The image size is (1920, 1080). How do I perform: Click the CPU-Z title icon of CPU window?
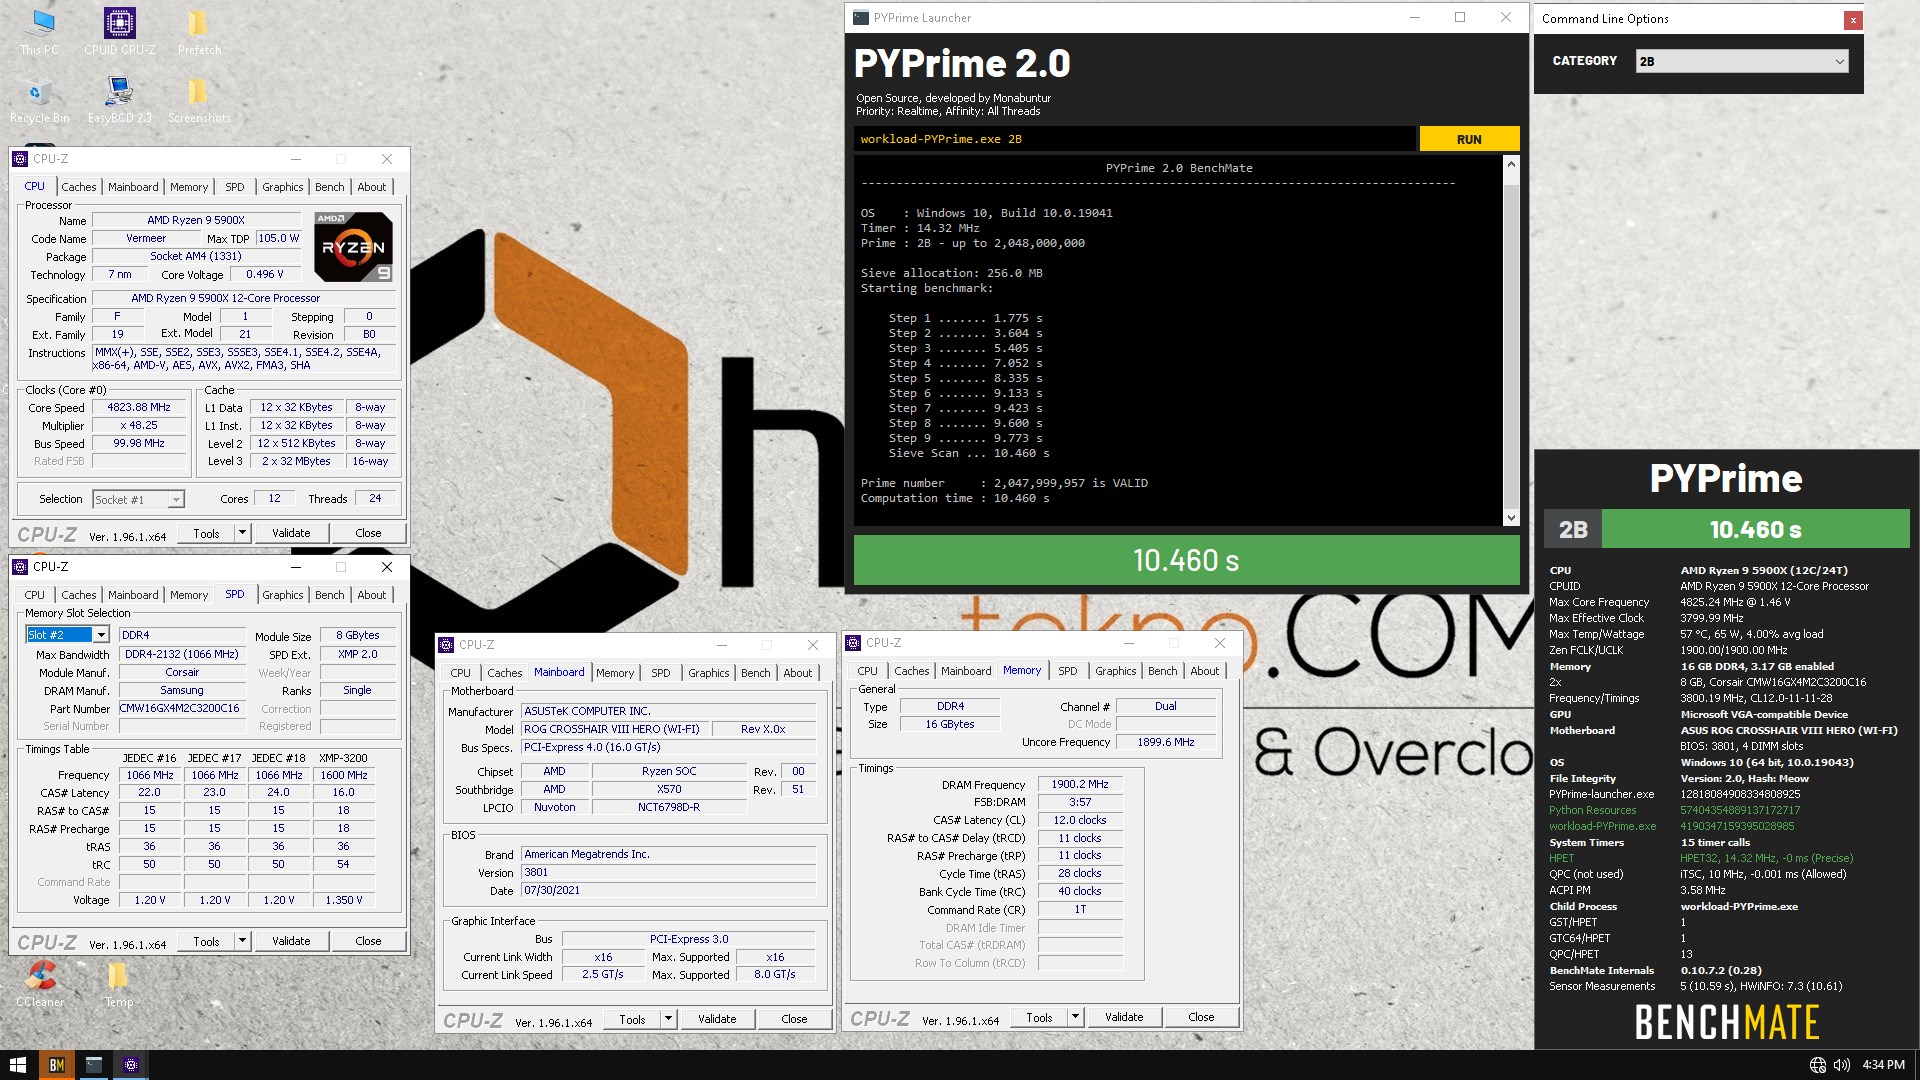pyautogui.click(x=20, y=159)
